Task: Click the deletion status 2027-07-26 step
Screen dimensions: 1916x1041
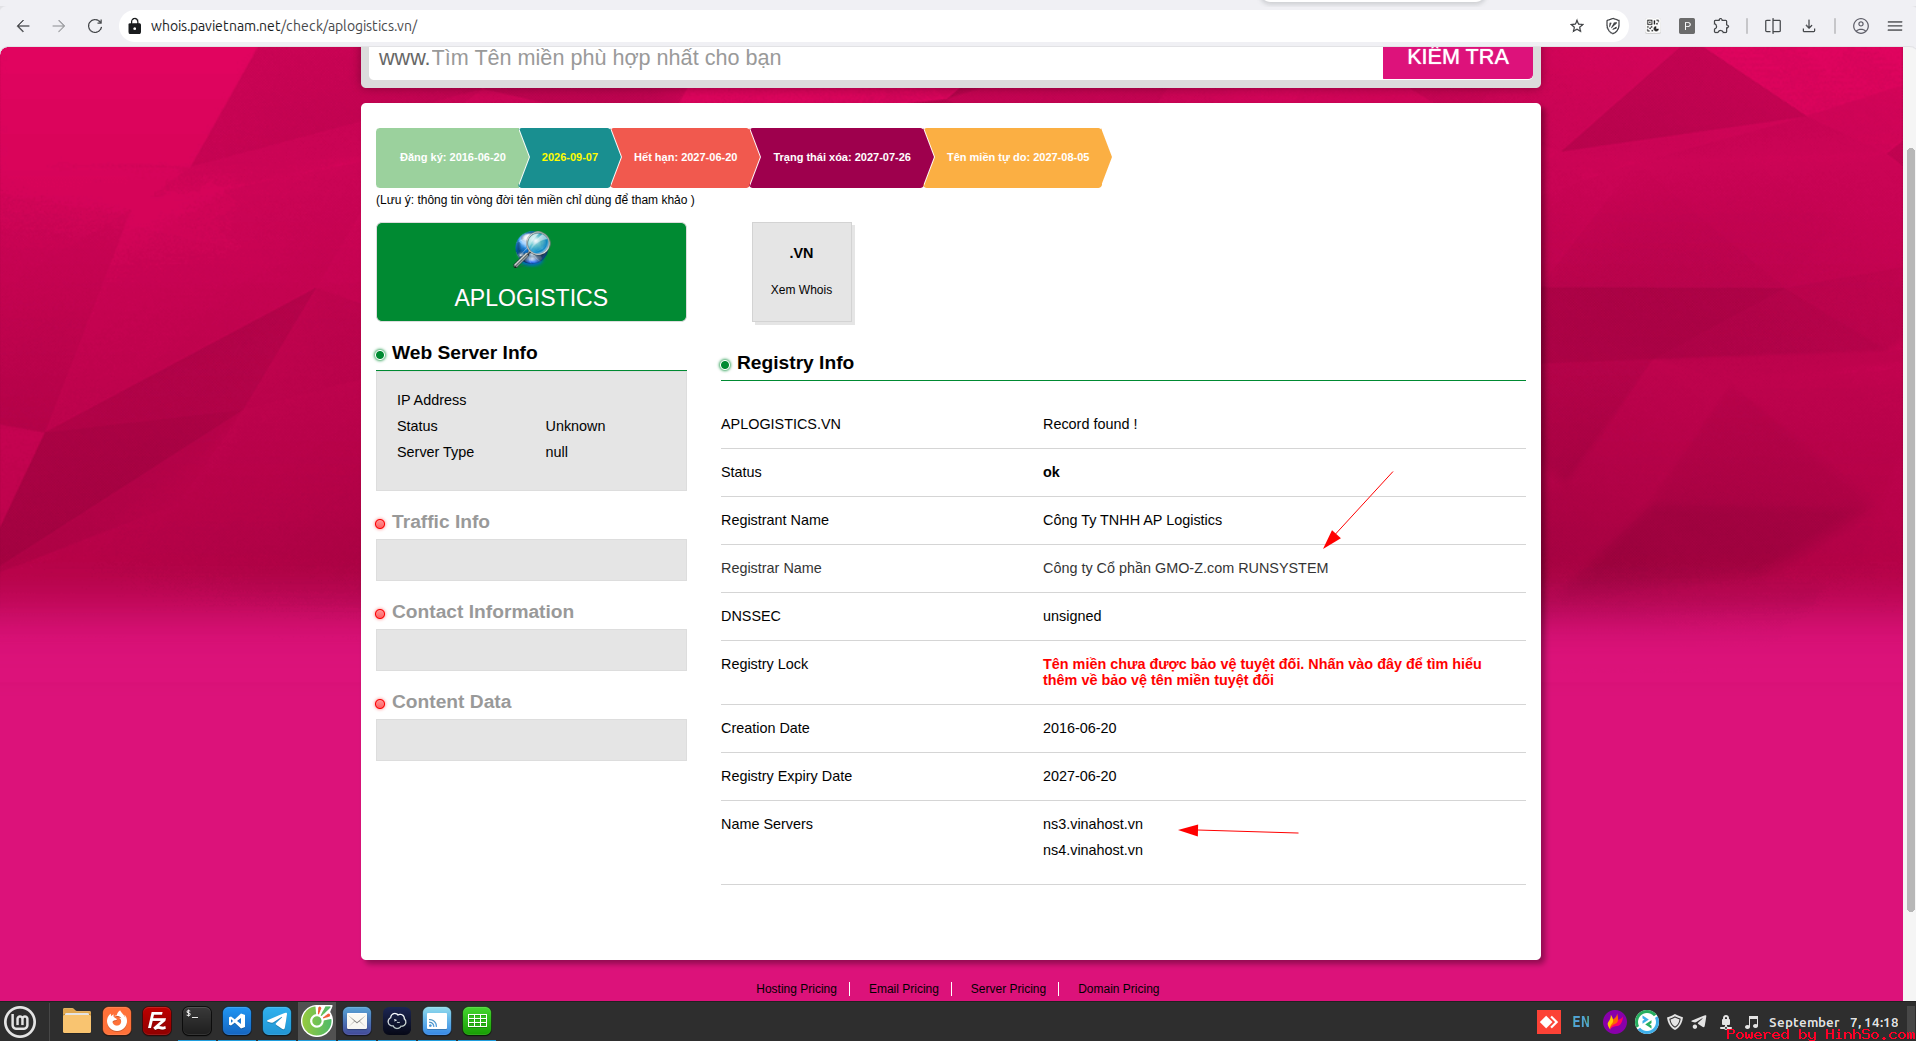Action: point(842,157)
